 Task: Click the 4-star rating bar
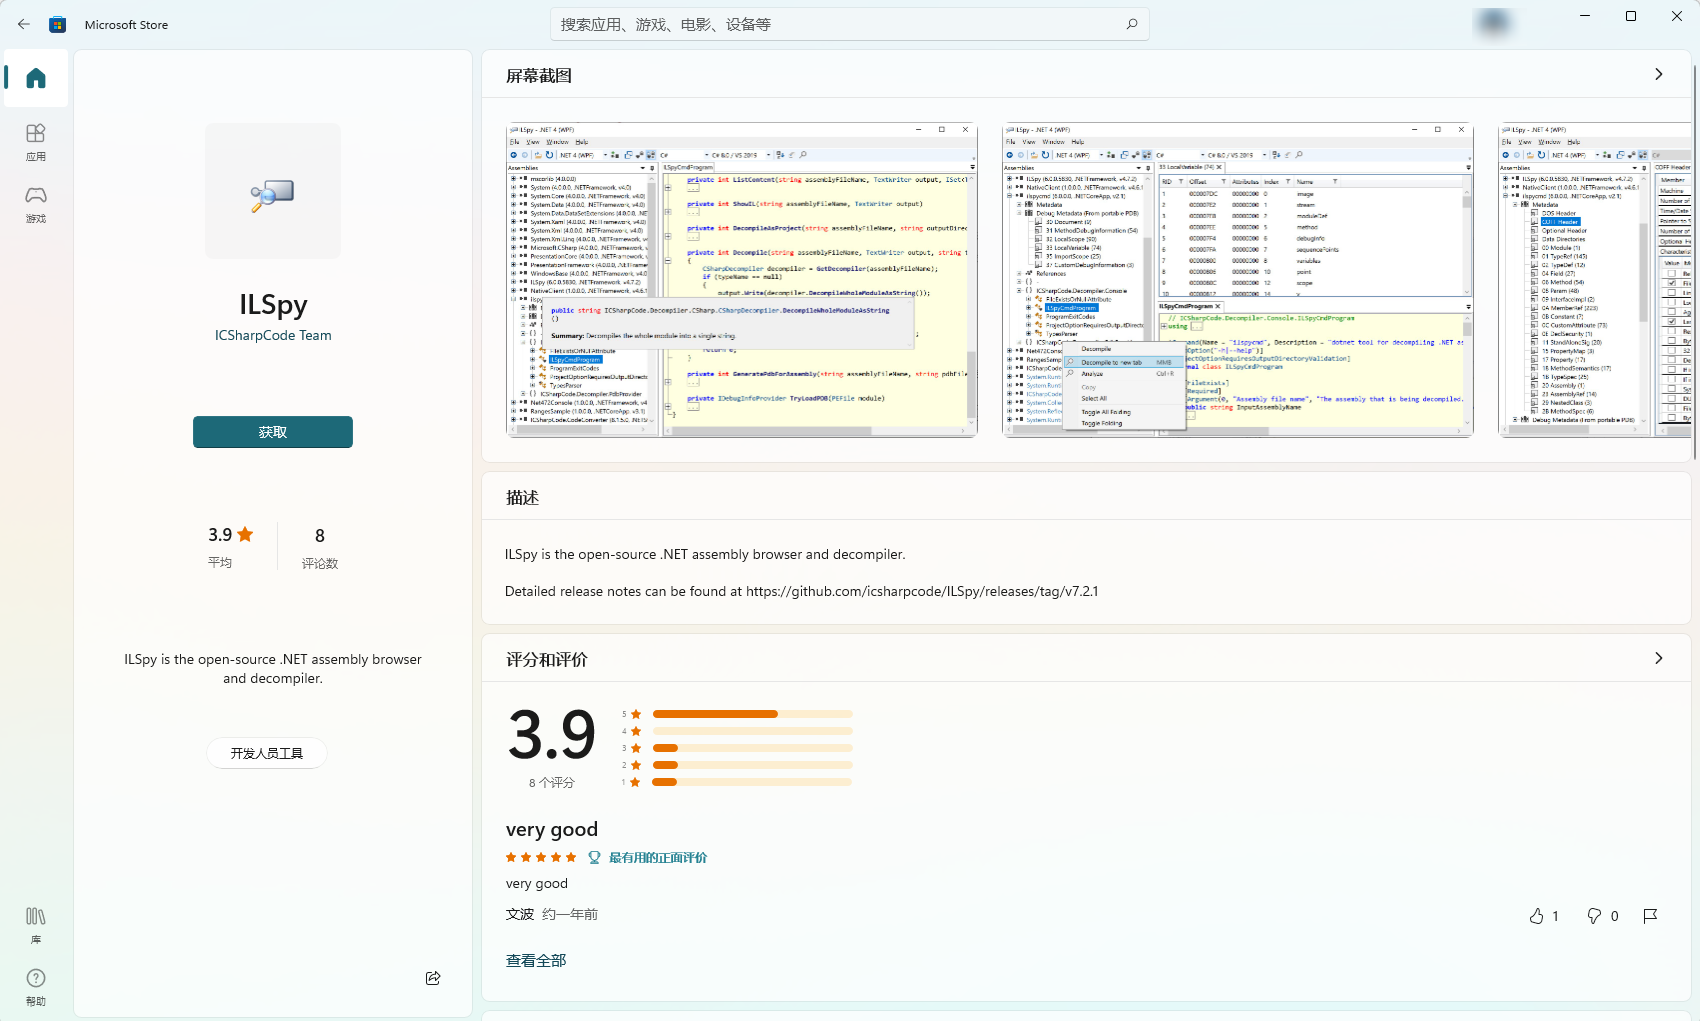click(x=752, y=731)
